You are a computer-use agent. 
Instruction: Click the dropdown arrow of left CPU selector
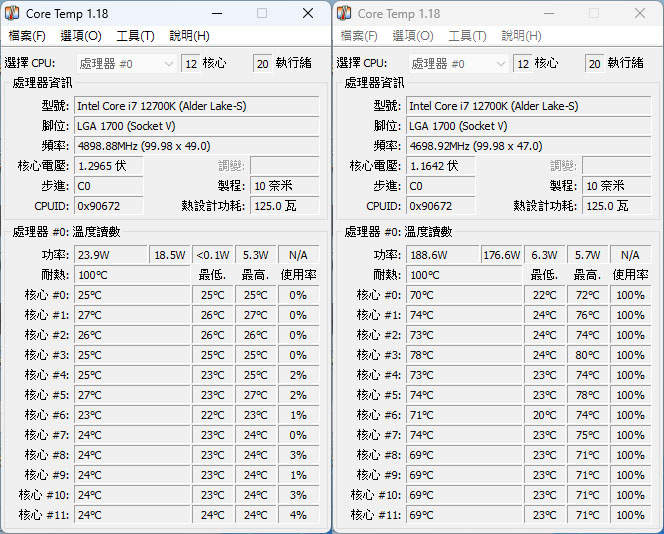pyautogui.click(x=169, y=64)
